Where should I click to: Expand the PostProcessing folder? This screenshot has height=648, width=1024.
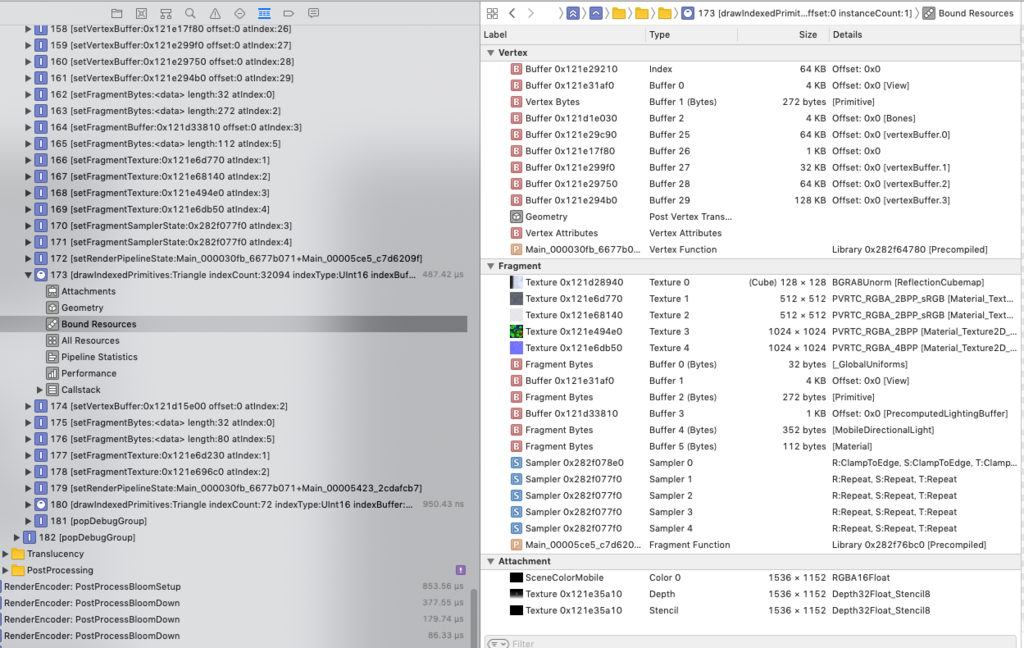pyautogui.click(x=5, y=570)
